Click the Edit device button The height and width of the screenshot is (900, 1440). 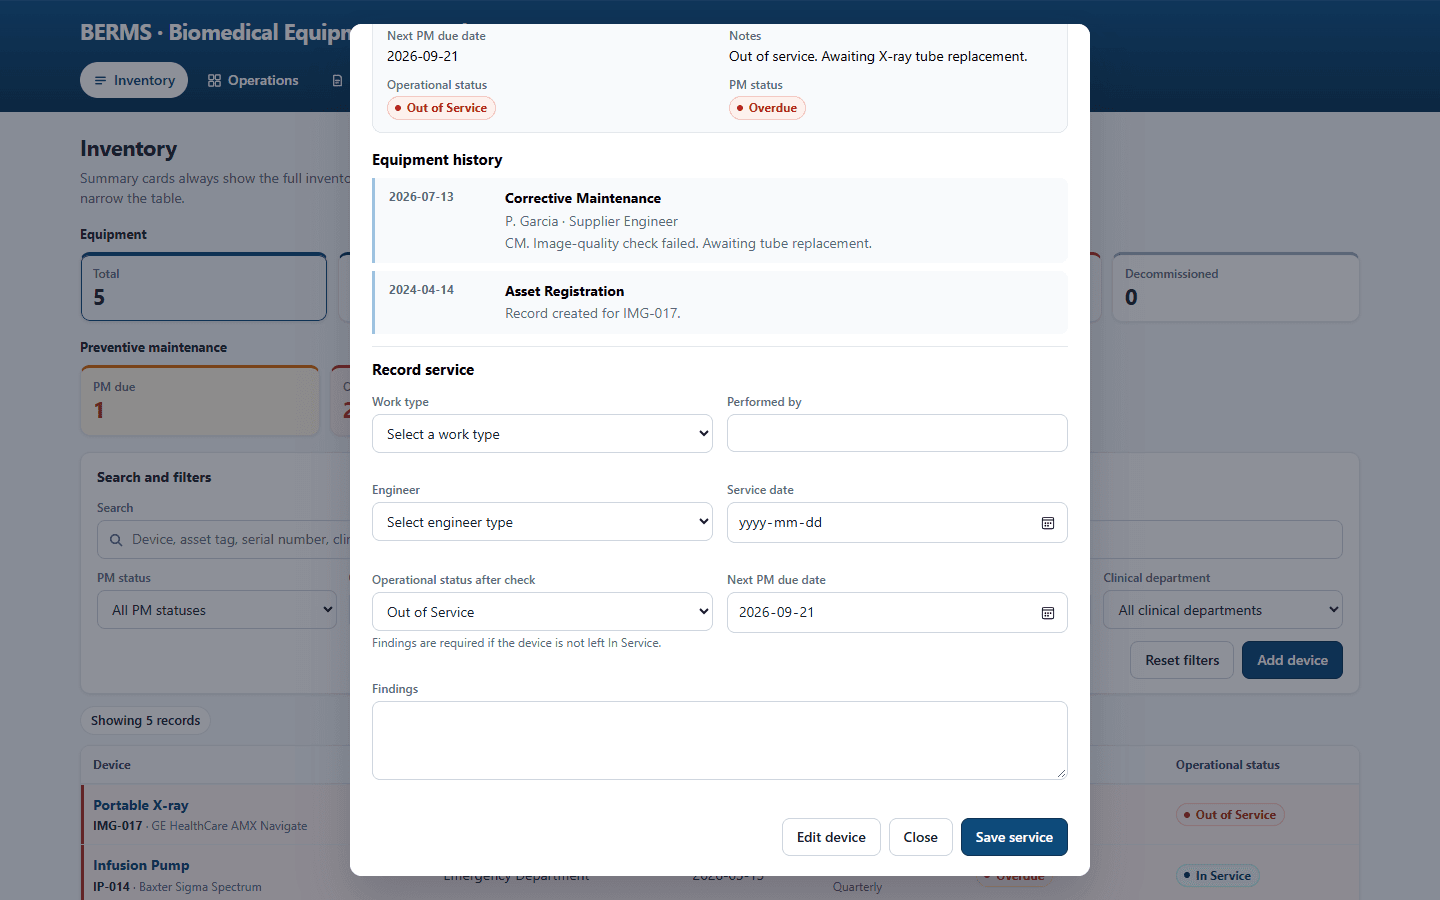pos(831,837)
